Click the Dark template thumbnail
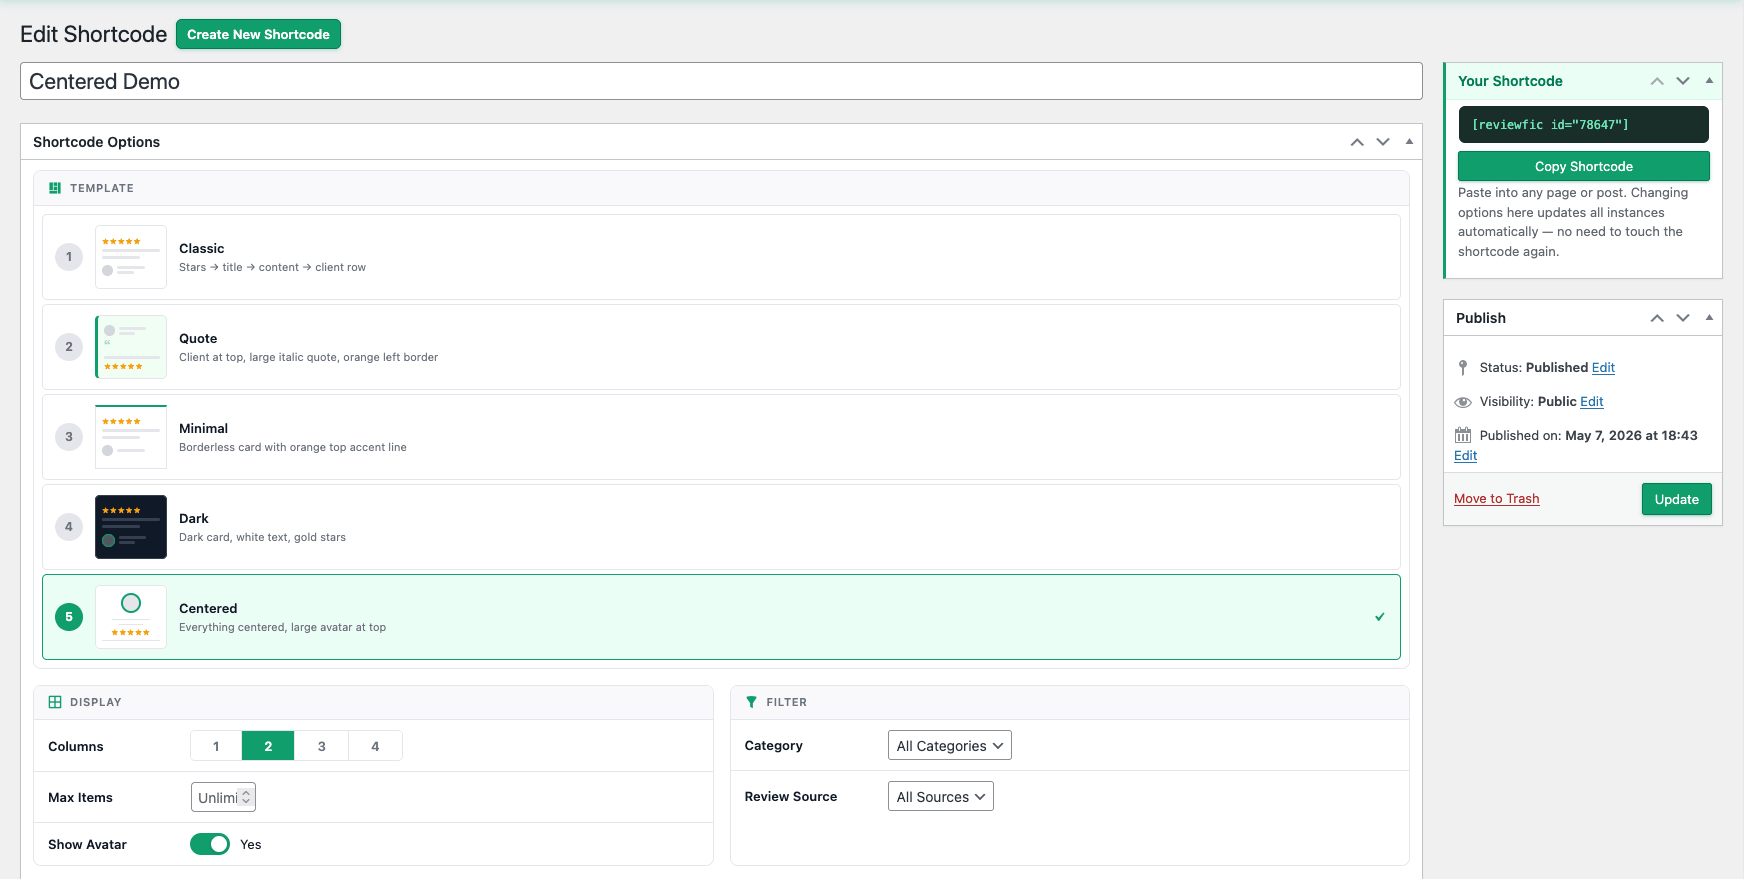The height and width of the screenshot is (879, 1744). [x=131, y=527]
